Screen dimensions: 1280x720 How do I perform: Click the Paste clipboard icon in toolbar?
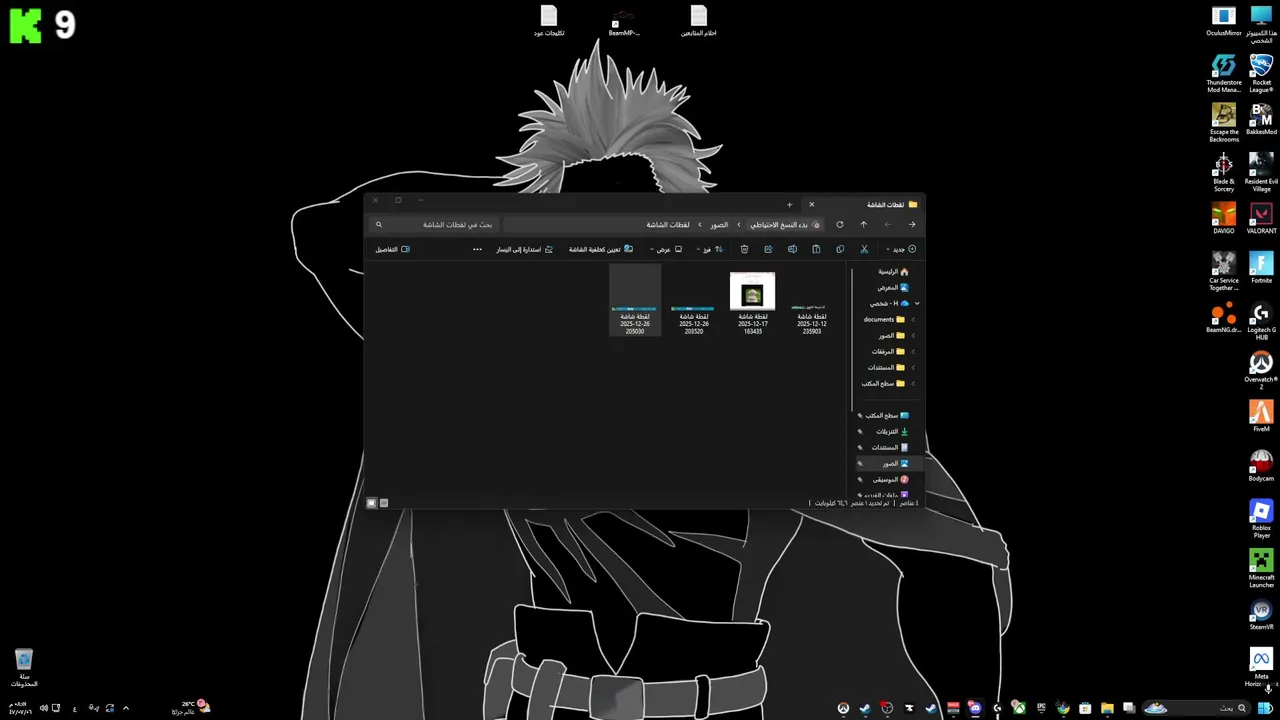pos(816,249)
